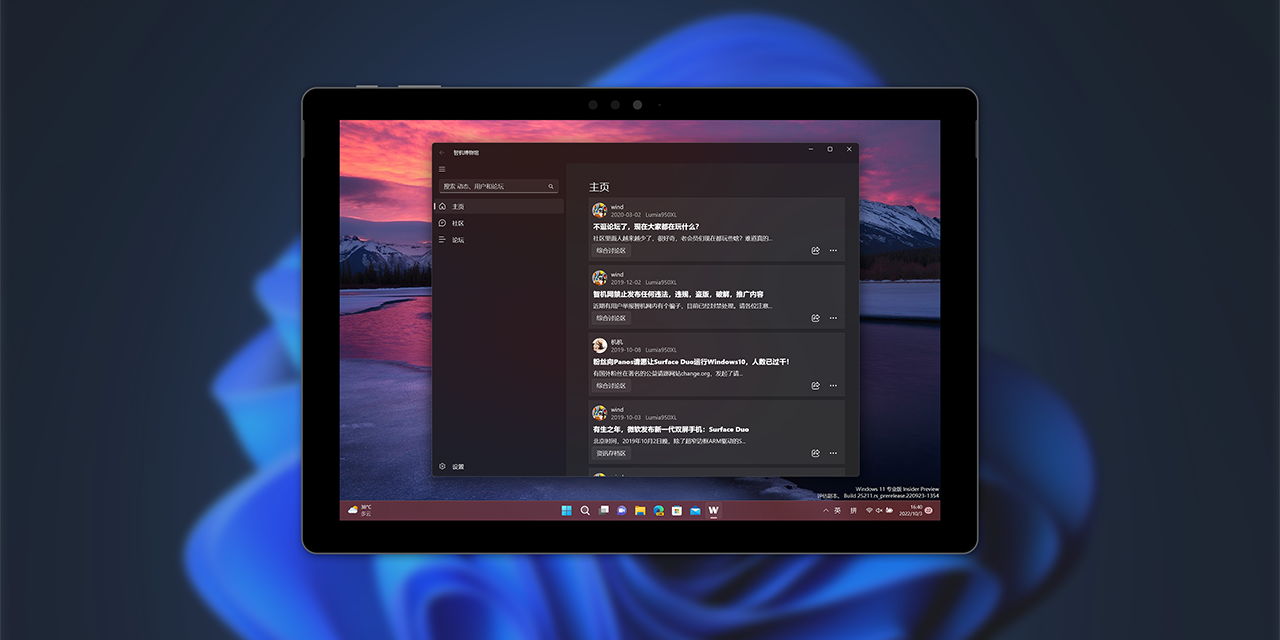The height and width of the screenshot is (640, 1280).
Task: Click 机机's profile avatar
Action: click(598, 343)
